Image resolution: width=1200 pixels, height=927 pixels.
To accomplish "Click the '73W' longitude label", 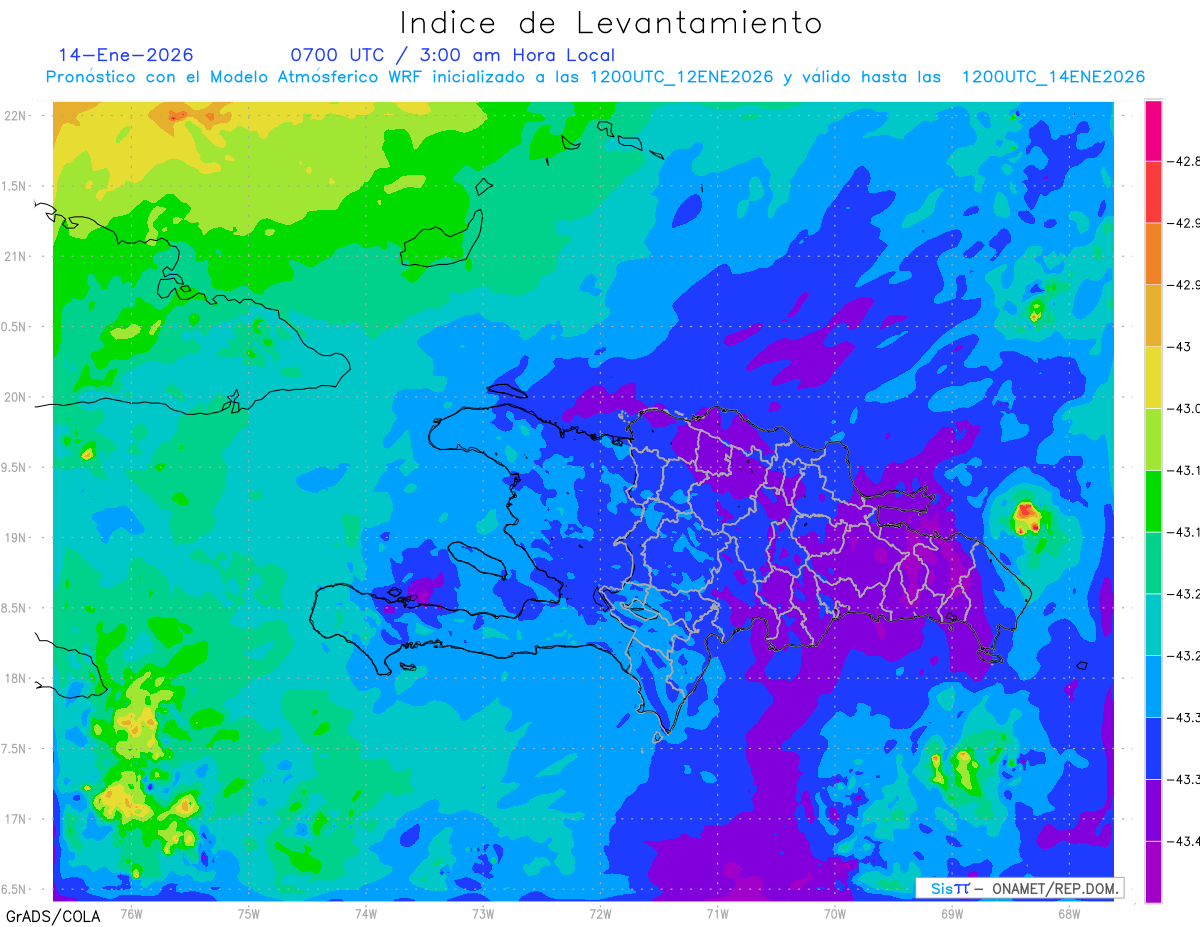I will 483,913.
